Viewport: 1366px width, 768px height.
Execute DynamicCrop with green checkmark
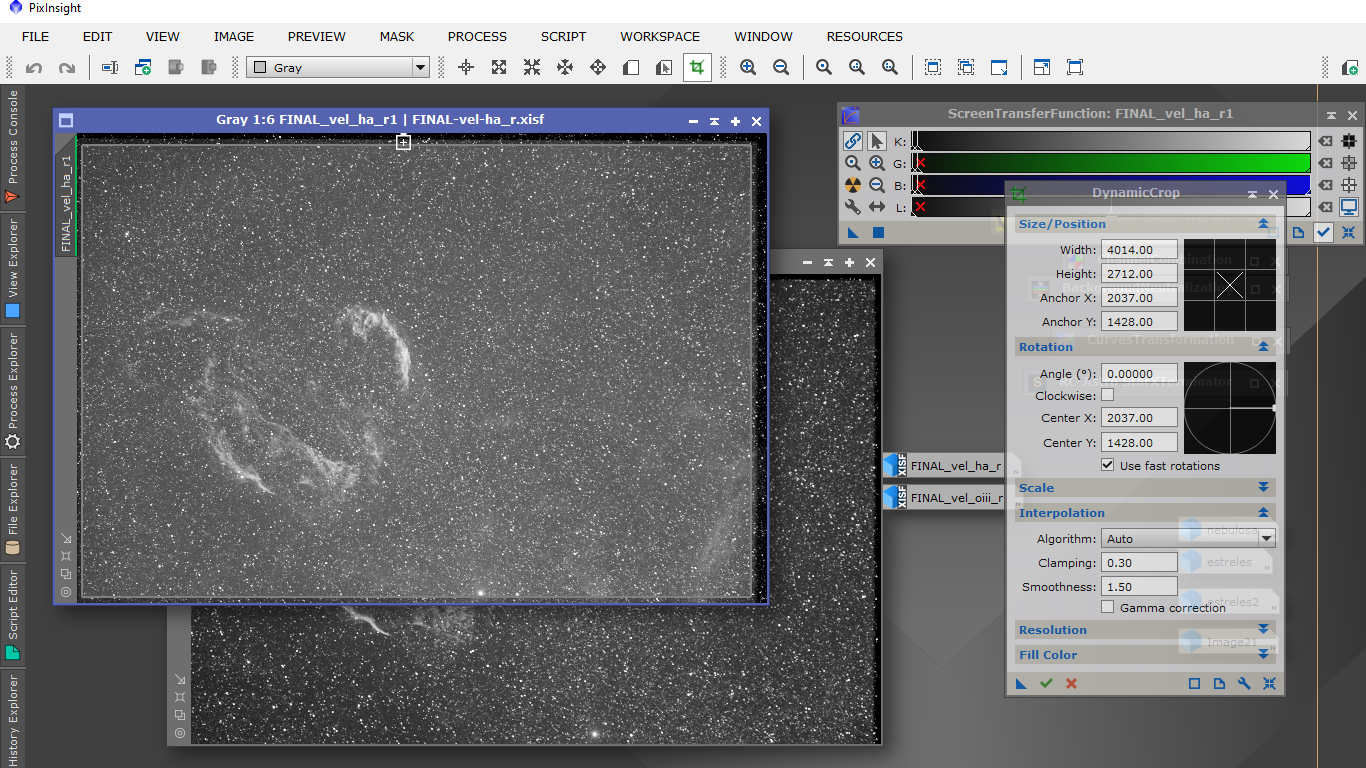(x=1046, y=684)
